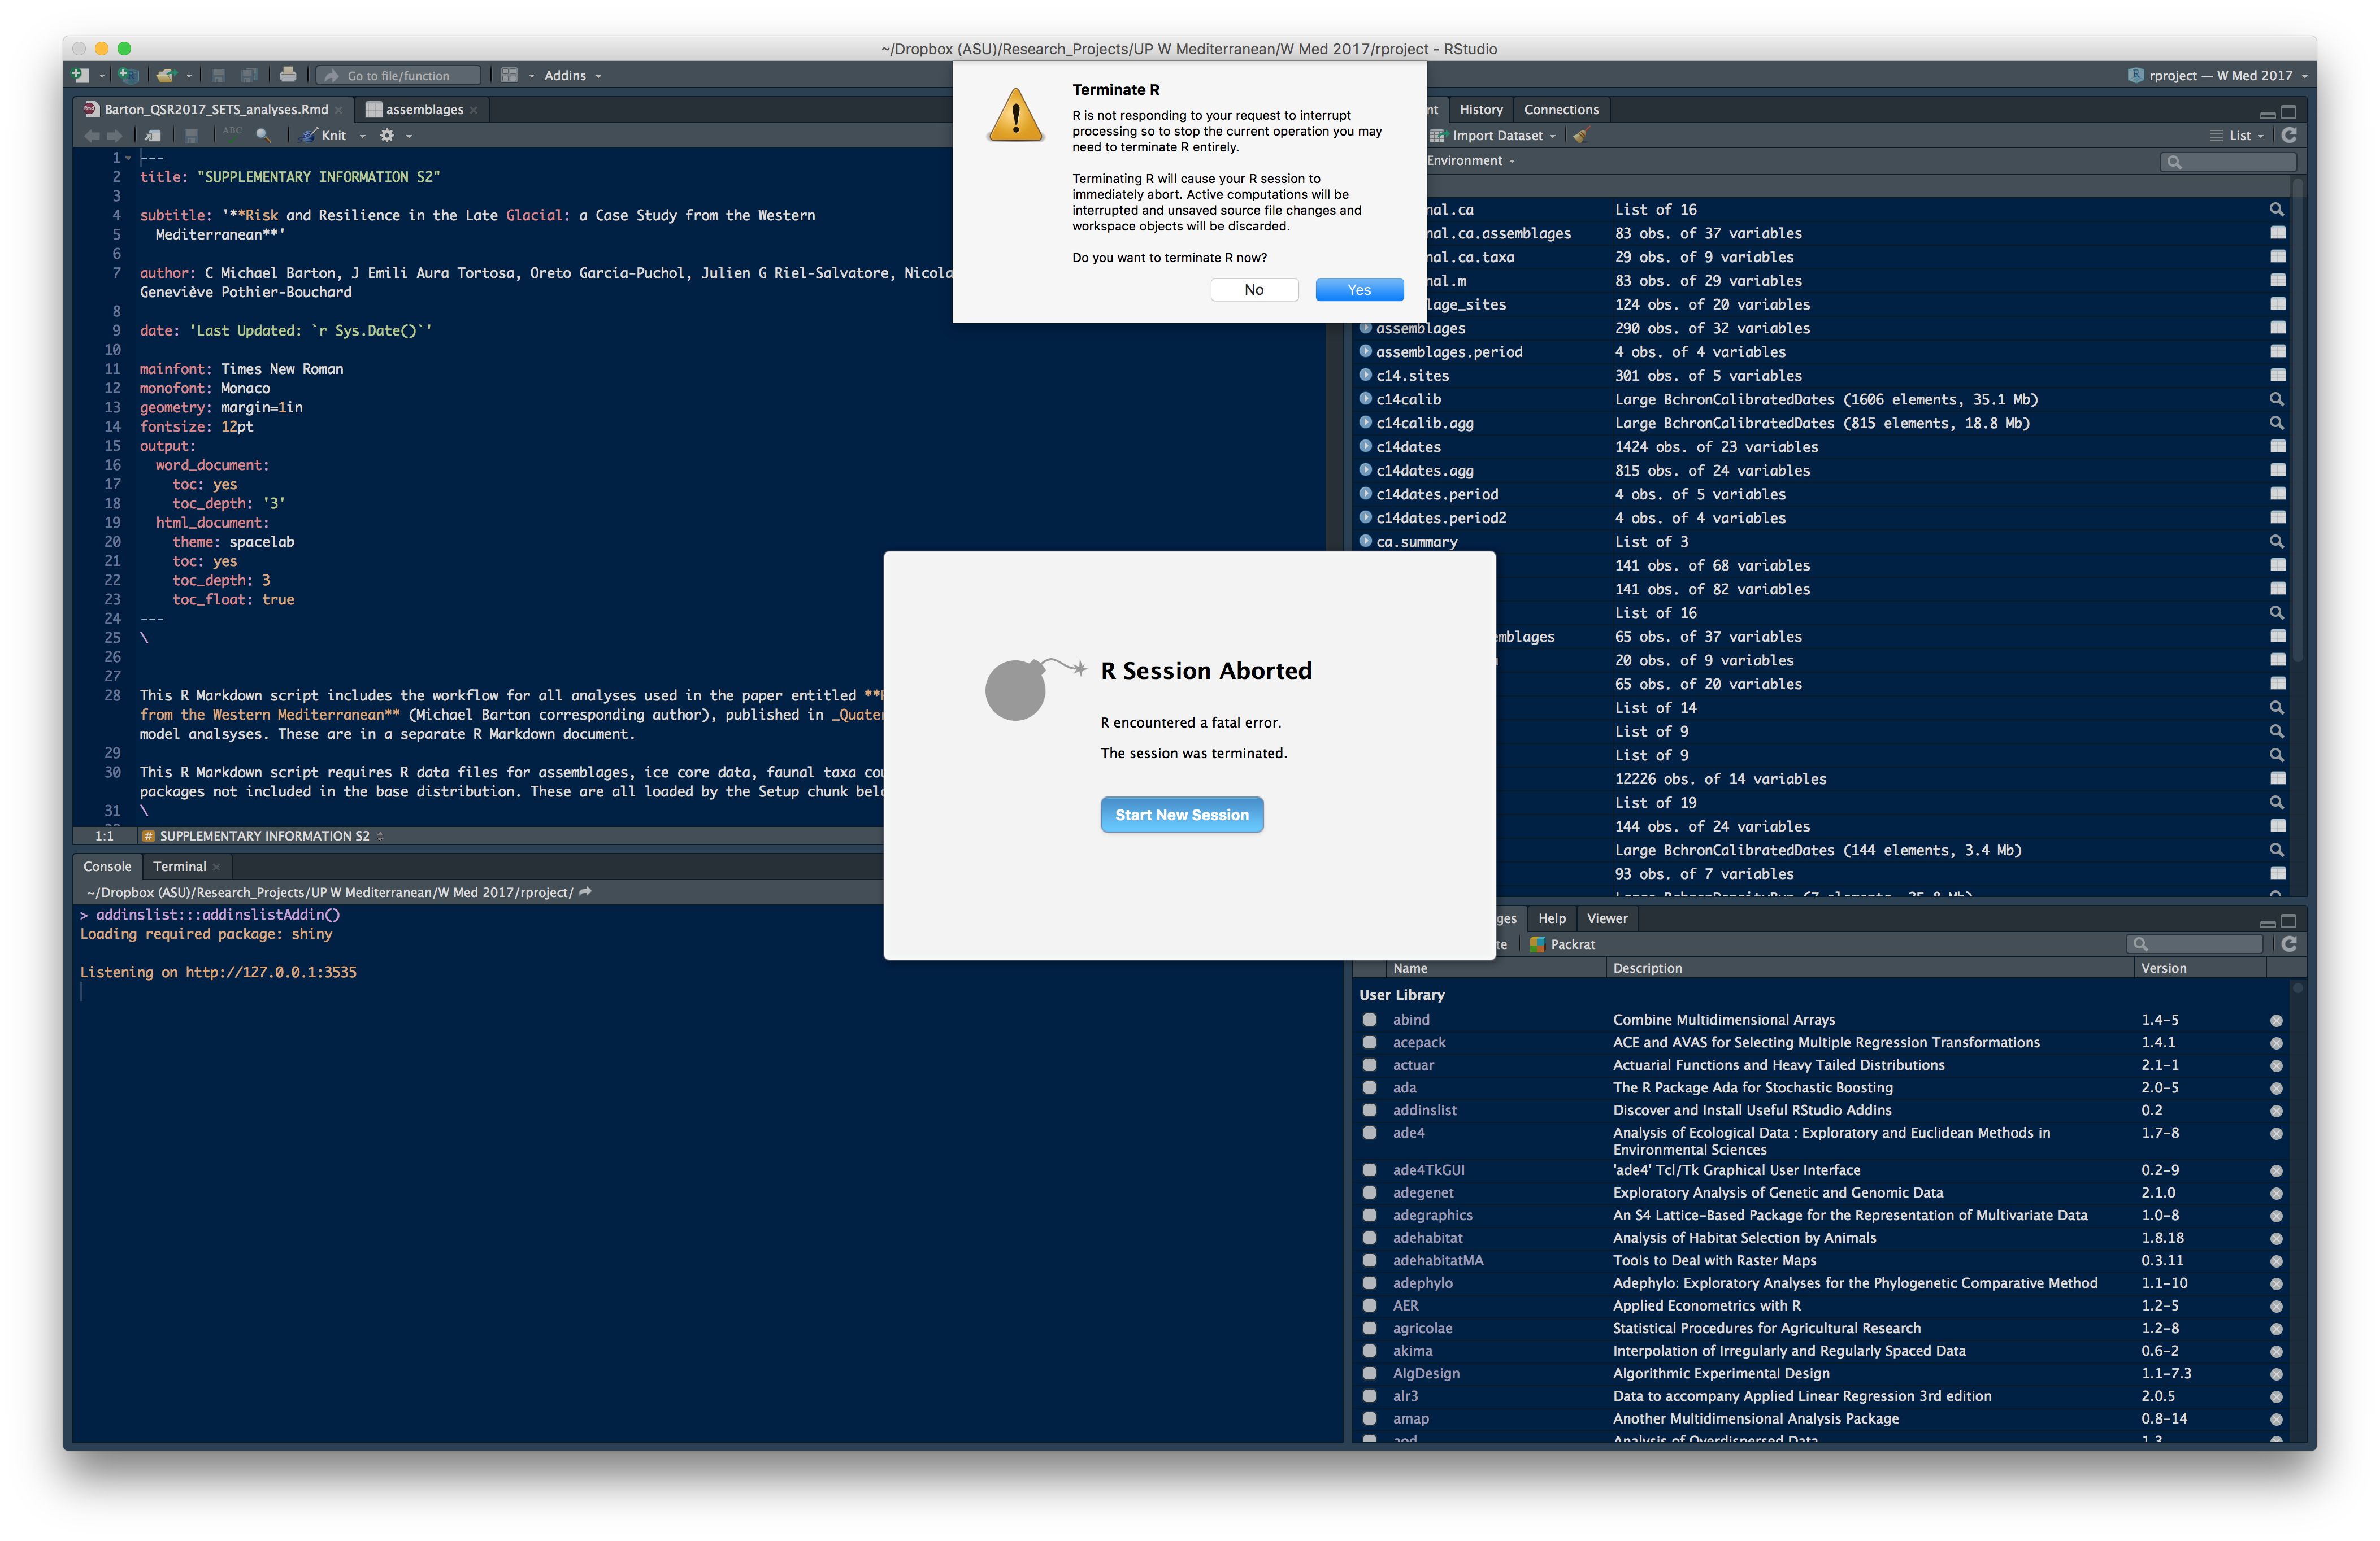2380x1541 pixels.
Task: Save the current document with the save icon
Action: [x=218, y=75]
